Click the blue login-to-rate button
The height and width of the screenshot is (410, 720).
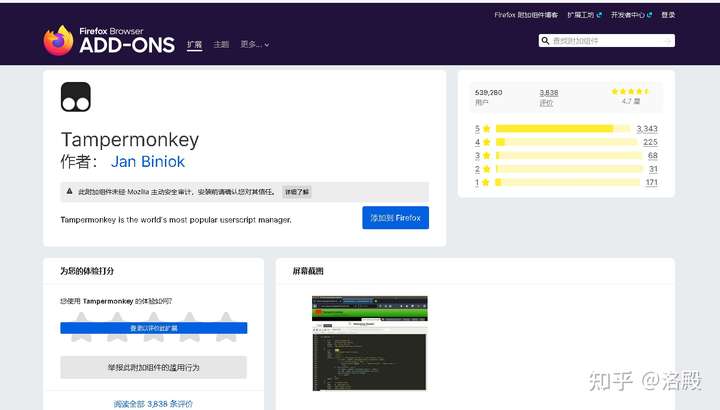point(154,328)
